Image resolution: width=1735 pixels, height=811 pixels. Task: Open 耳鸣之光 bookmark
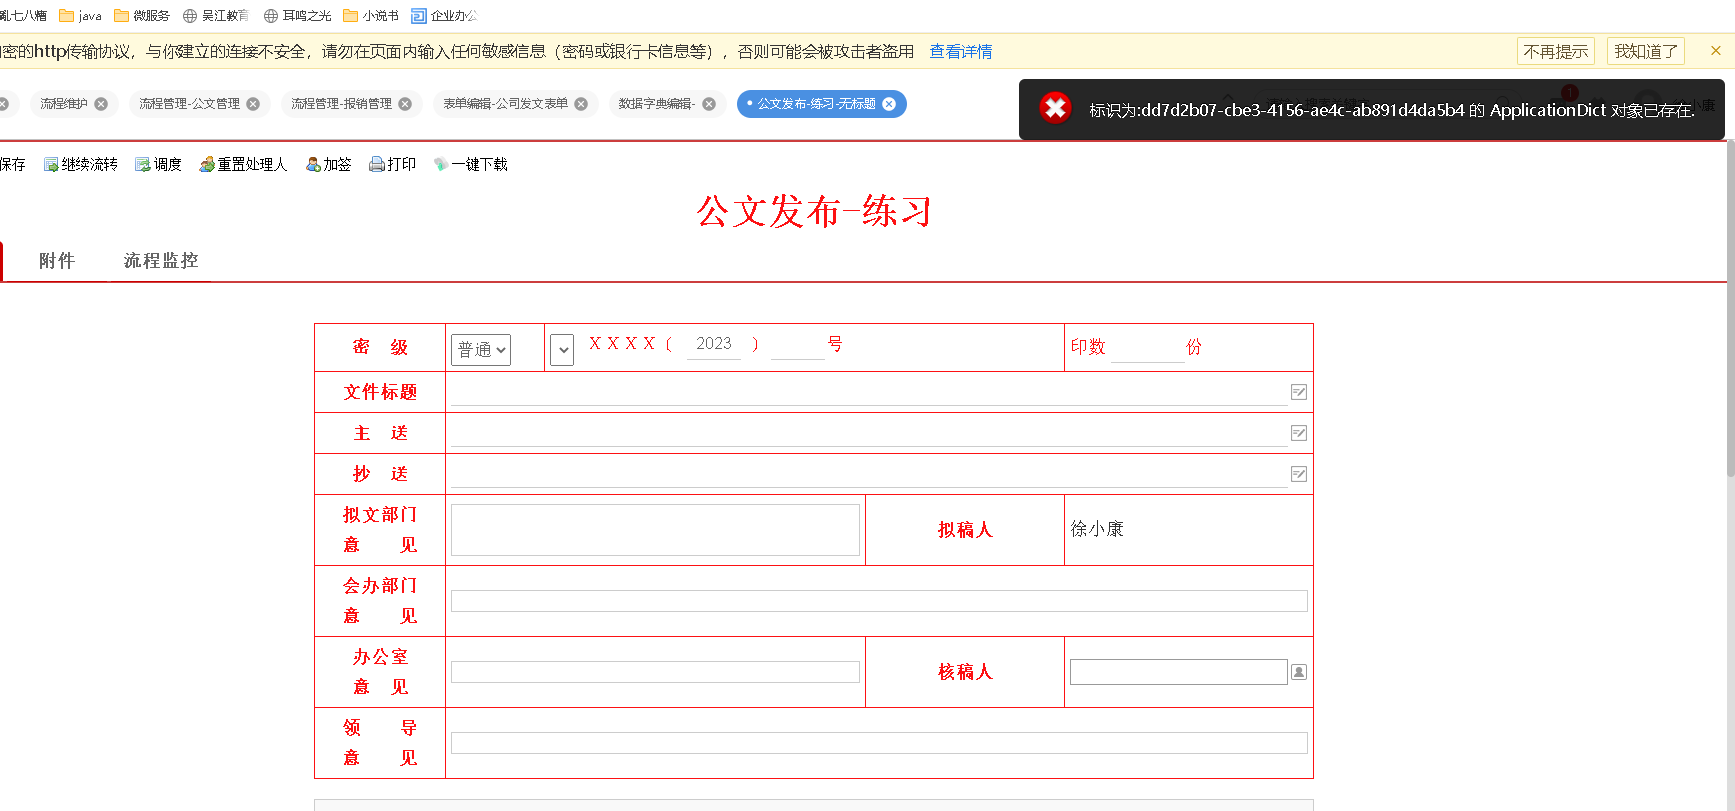(x=297, y=16)
